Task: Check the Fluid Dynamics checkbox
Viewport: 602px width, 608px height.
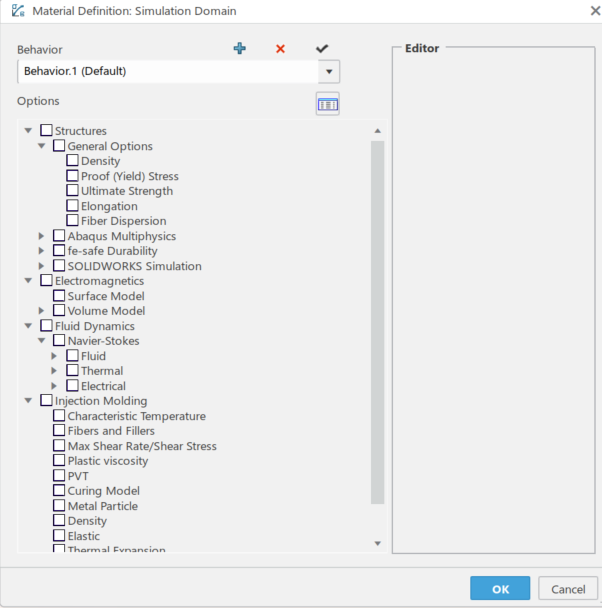Action: coord(46,325)
